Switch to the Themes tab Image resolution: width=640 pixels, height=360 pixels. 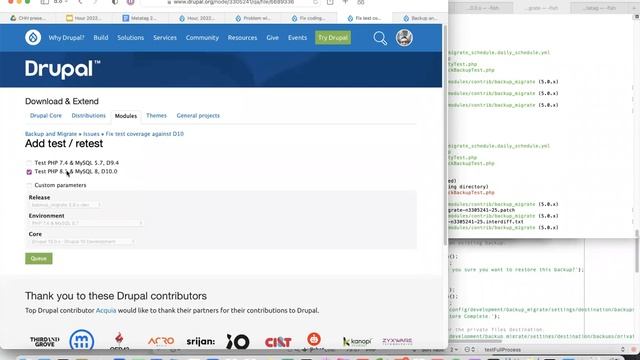(156, 116)
